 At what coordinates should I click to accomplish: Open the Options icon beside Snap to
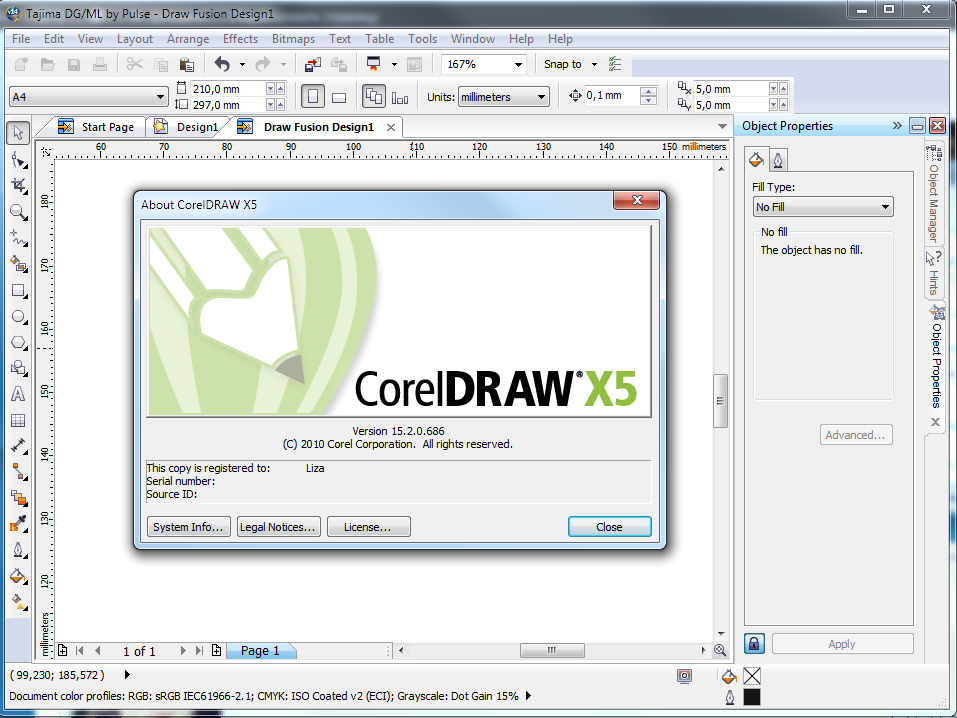(615, 64)
